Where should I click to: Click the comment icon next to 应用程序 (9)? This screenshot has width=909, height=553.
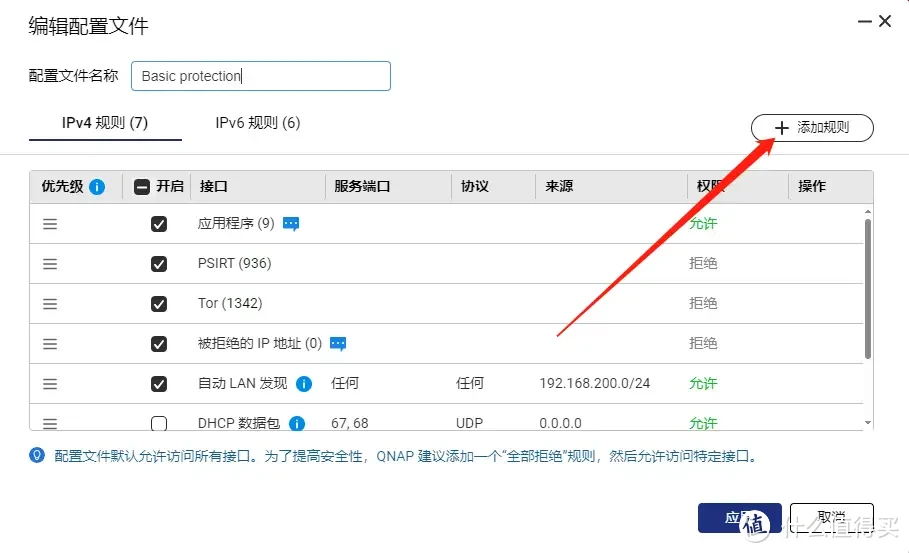coord(291,224)
